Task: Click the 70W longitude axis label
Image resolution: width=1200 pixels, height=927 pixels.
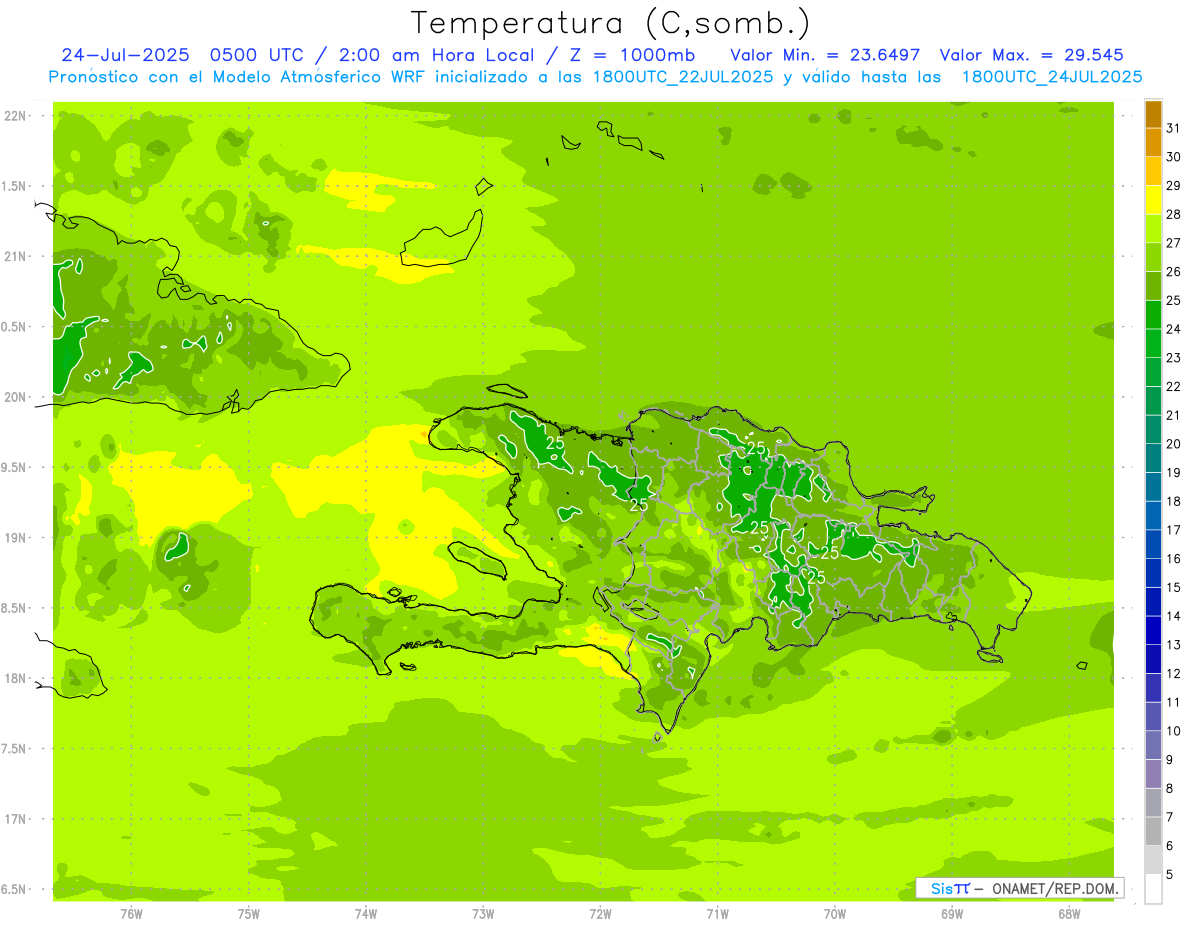Action: (834, 914)
